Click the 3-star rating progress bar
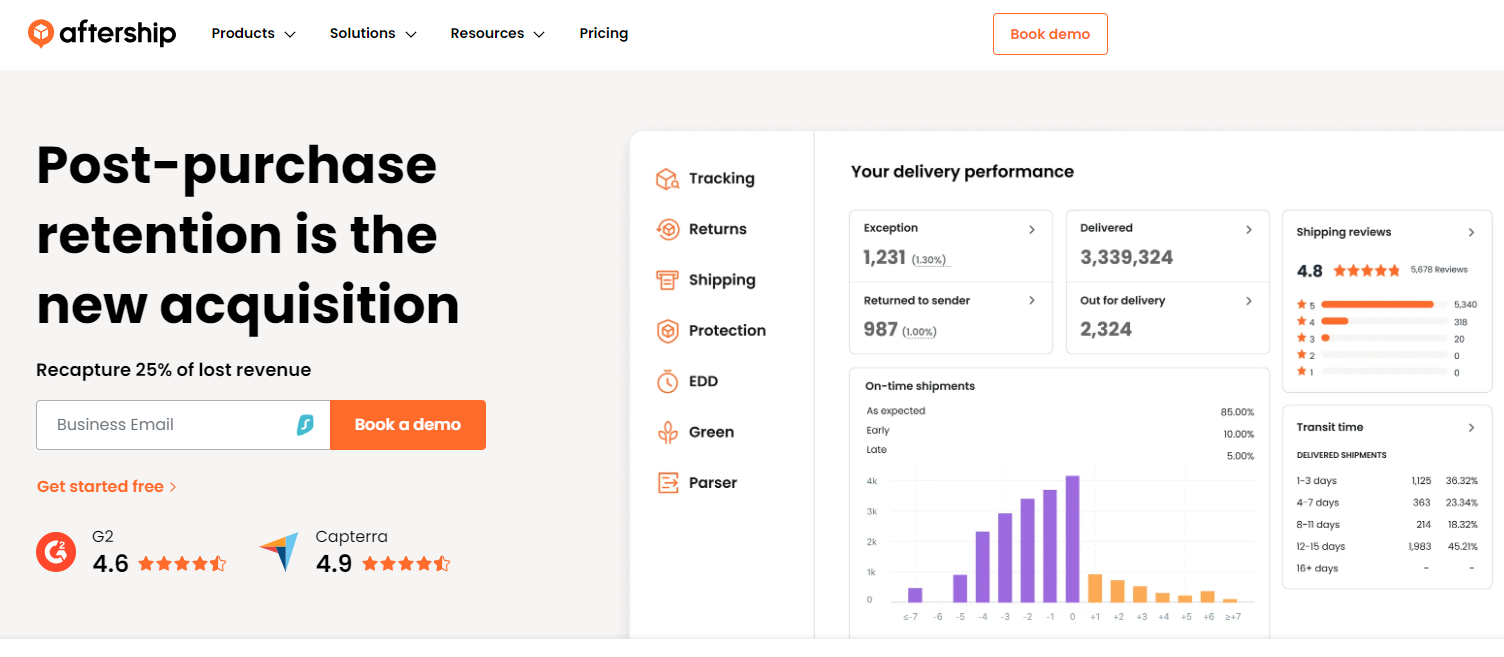Screen dimensions: 1504x657 coord(1383,338)
